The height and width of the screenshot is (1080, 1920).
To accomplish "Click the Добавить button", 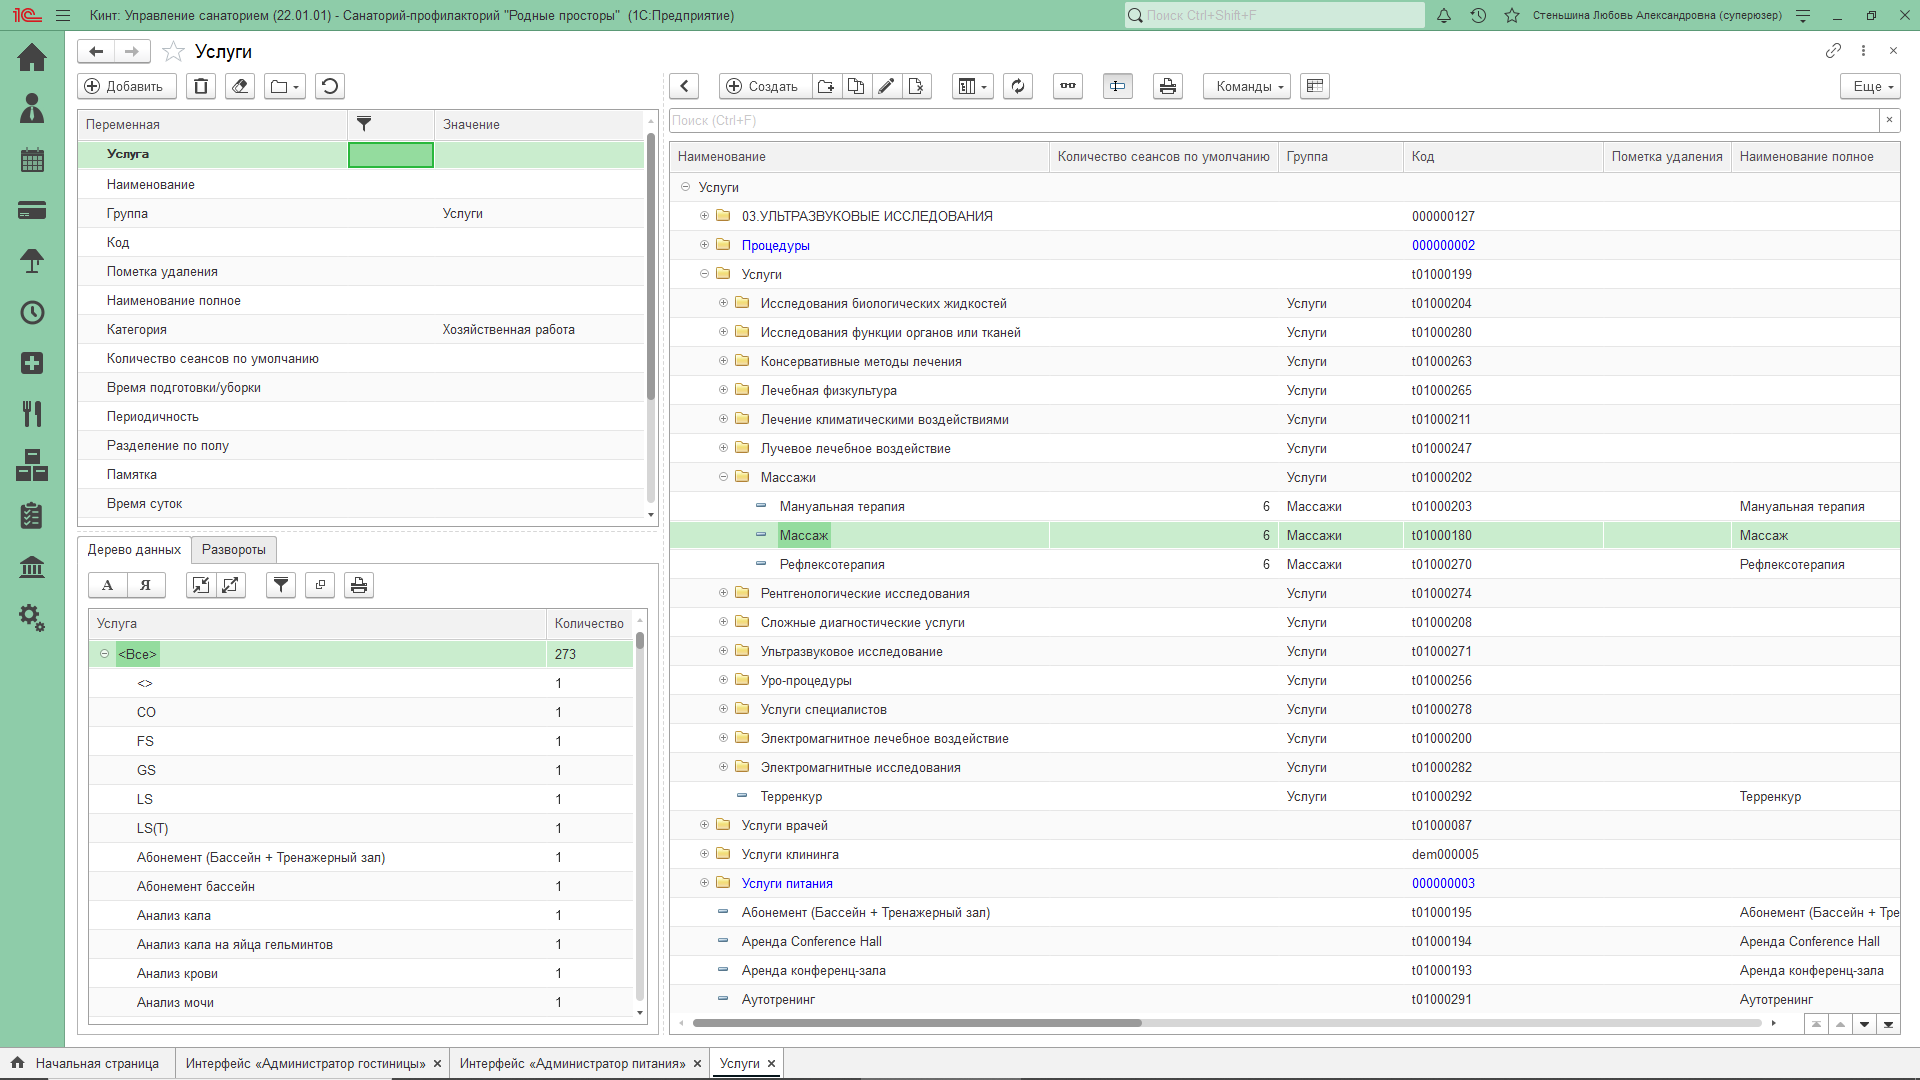I will pyautogui.click(x=126, y=87).
